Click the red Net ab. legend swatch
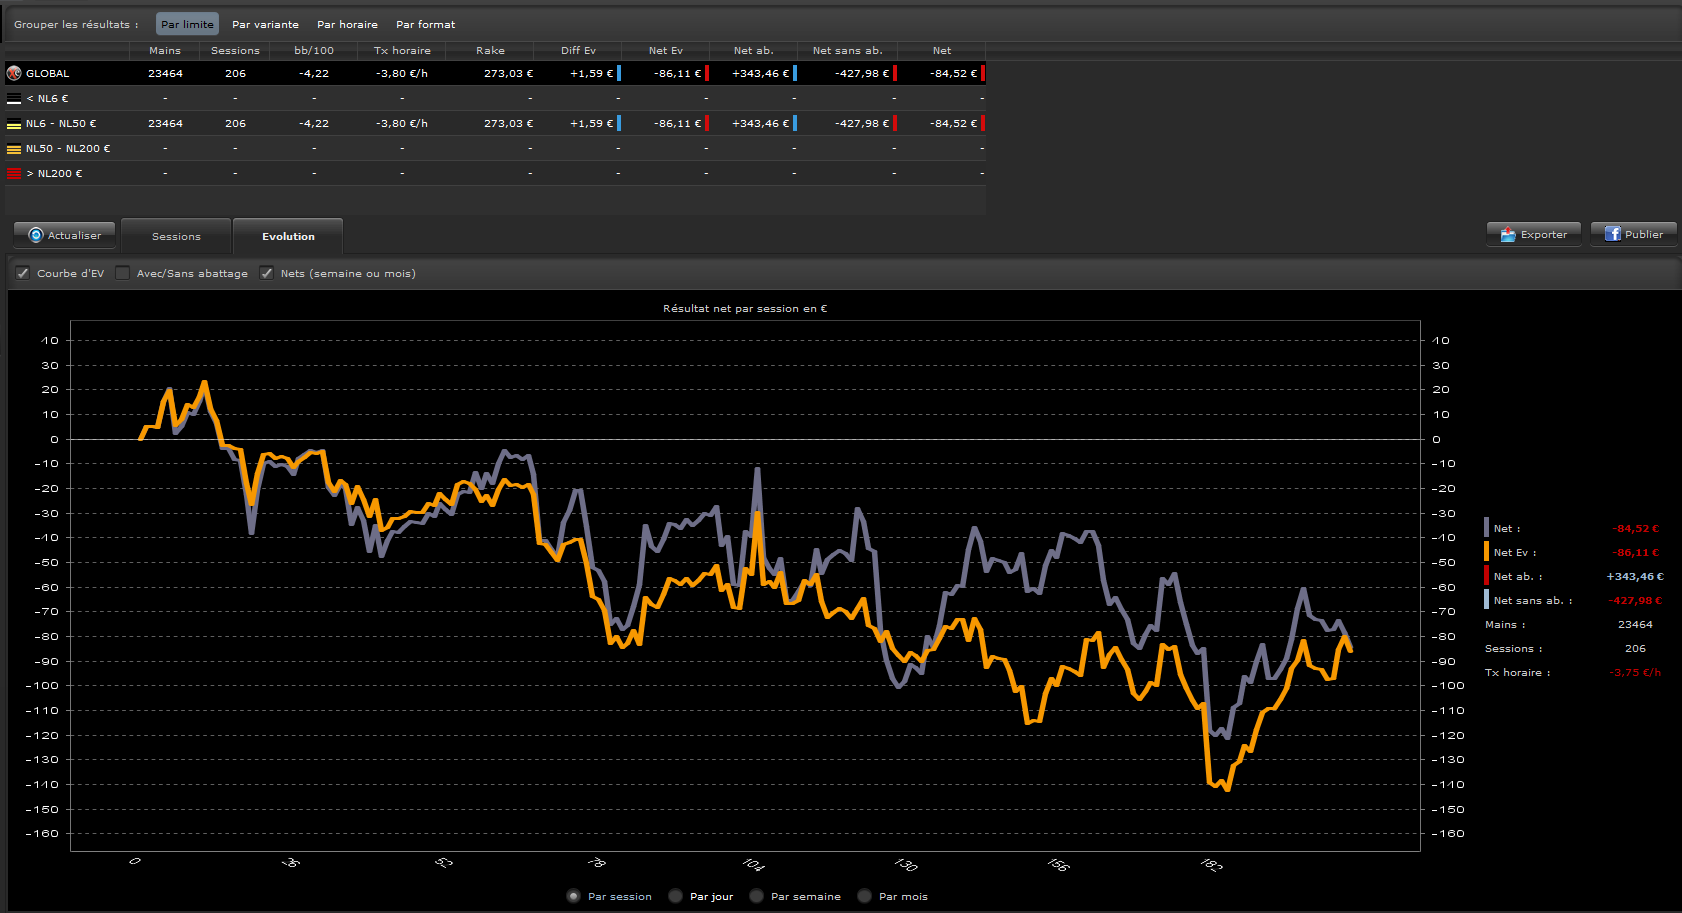 1487,576
